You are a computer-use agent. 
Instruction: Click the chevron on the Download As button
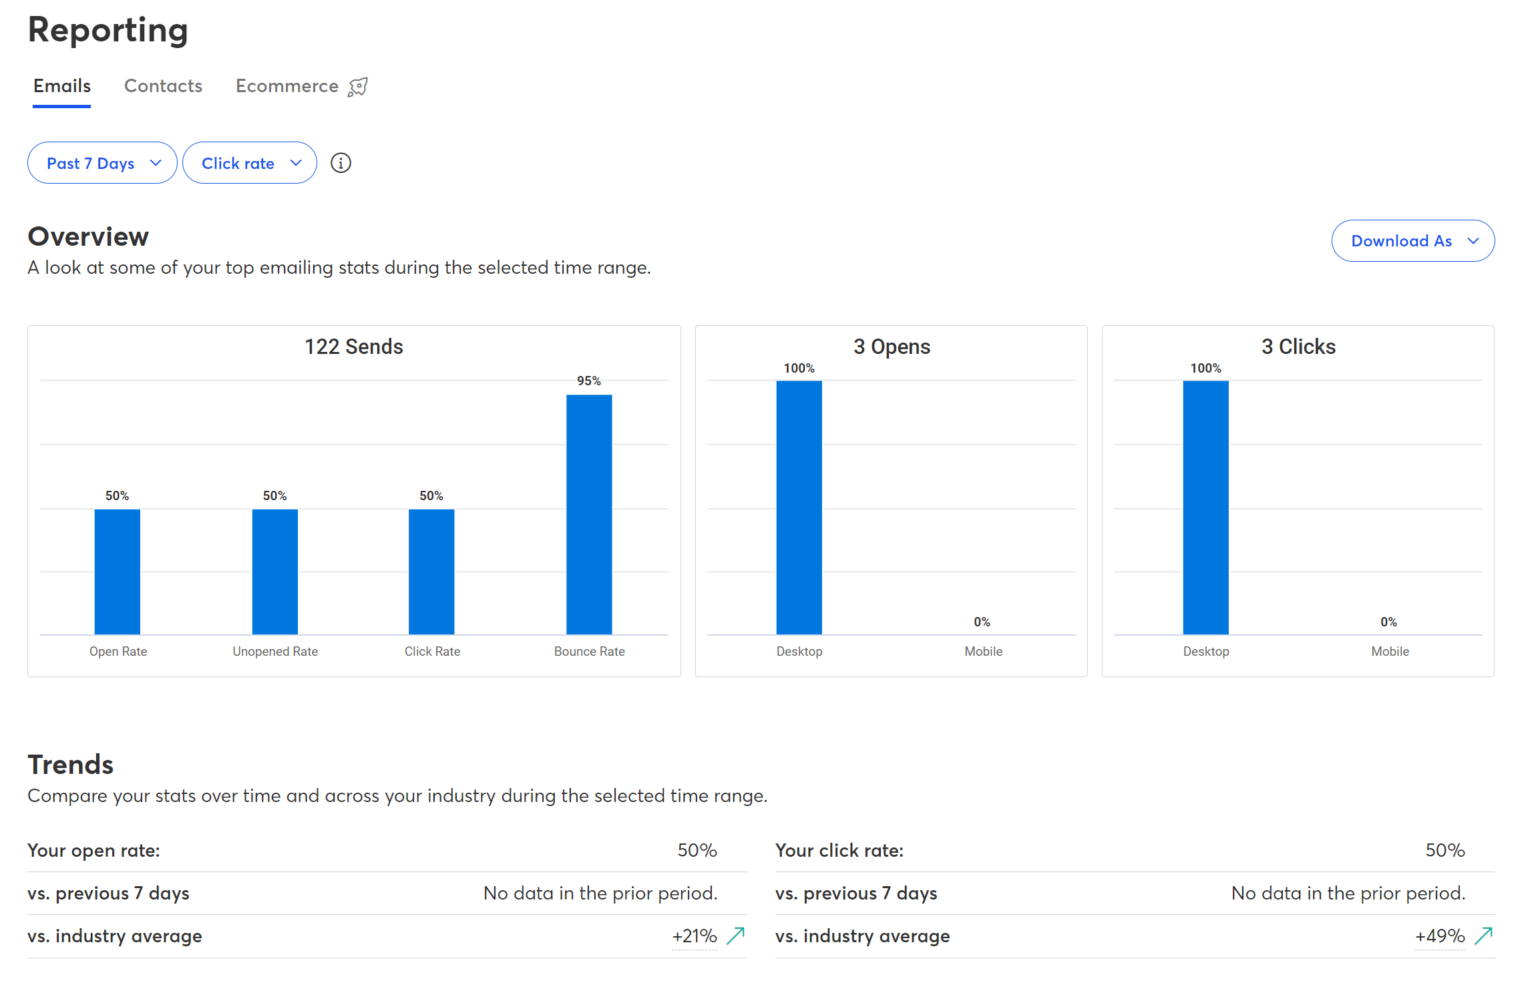[1472, 240]
